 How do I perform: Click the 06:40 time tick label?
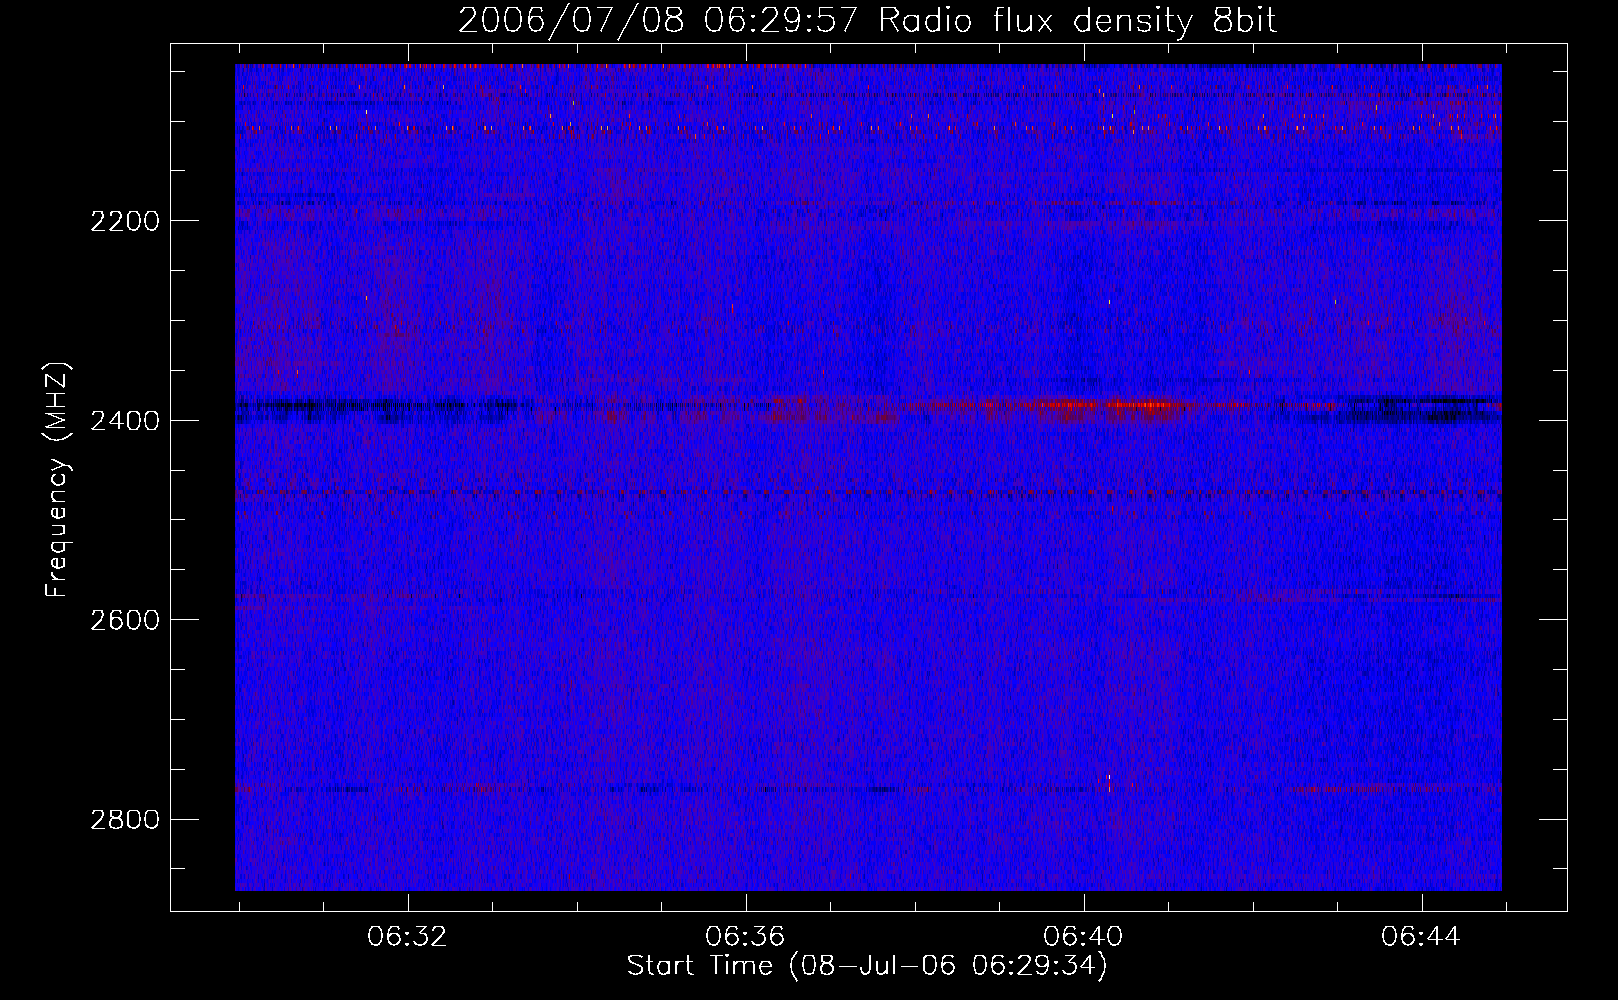pos(1083,937)
